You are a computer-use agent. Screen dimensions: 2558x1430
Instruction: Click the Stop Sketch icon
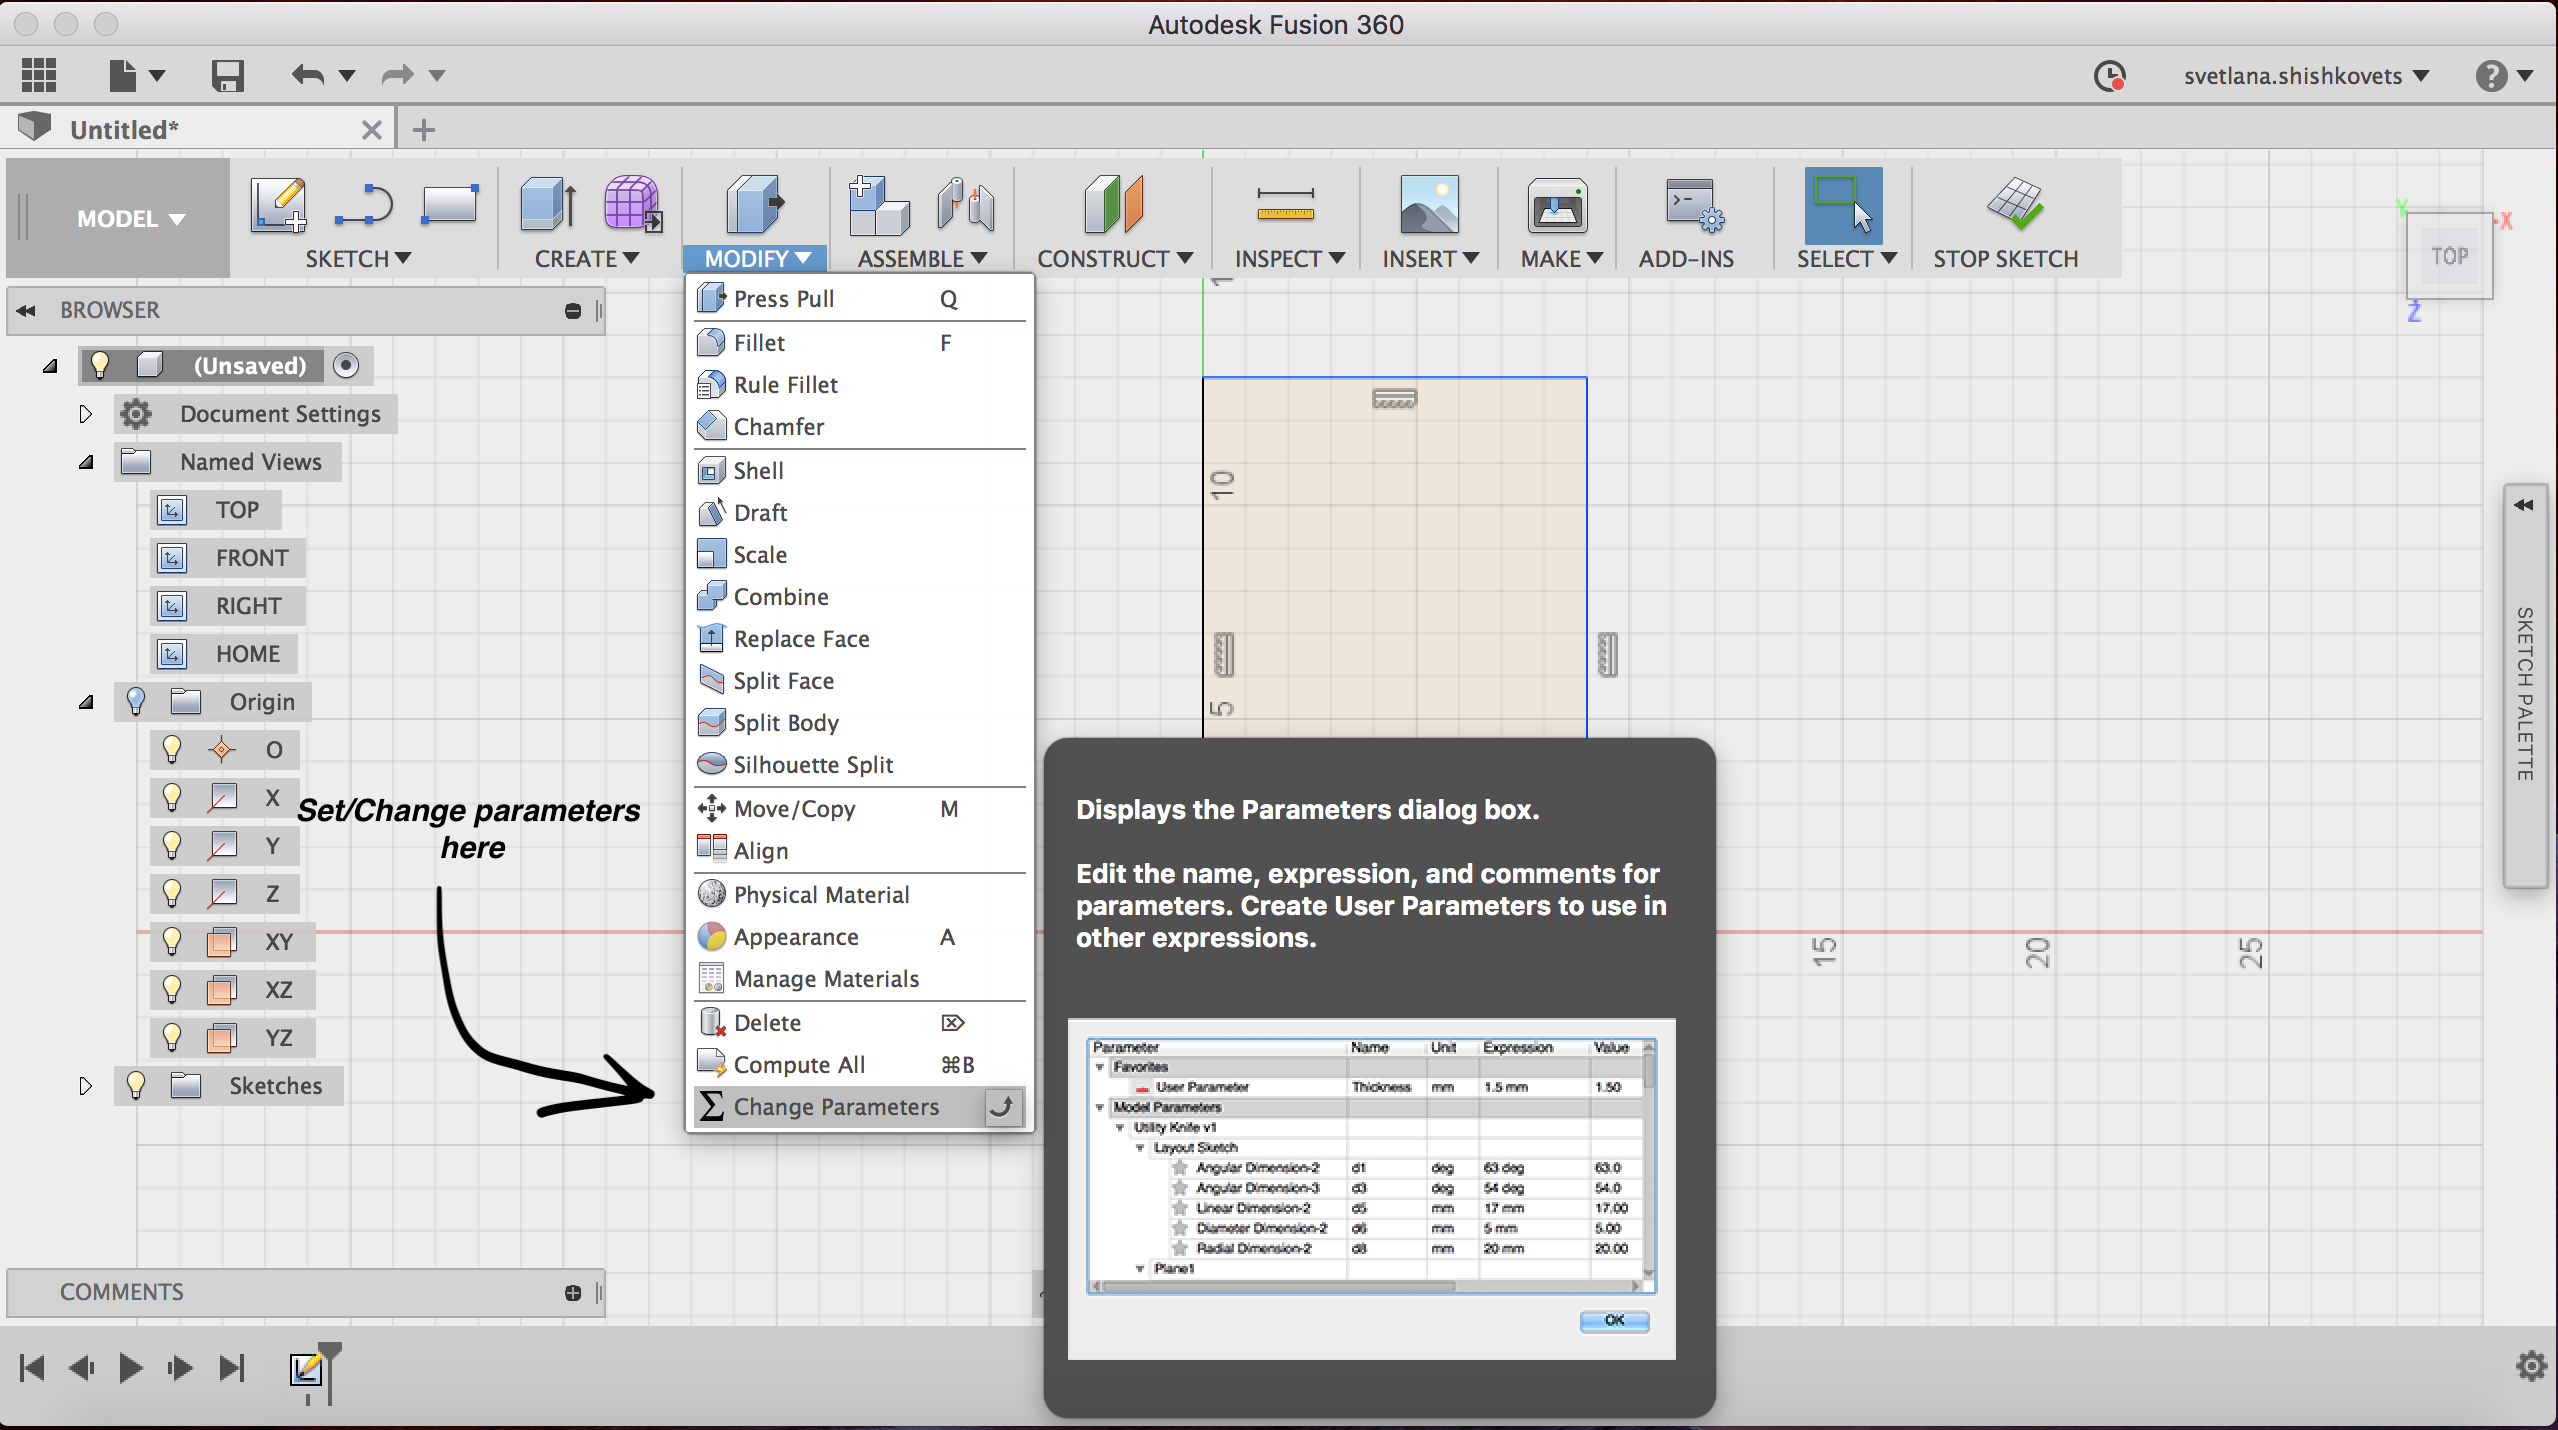2014,204
